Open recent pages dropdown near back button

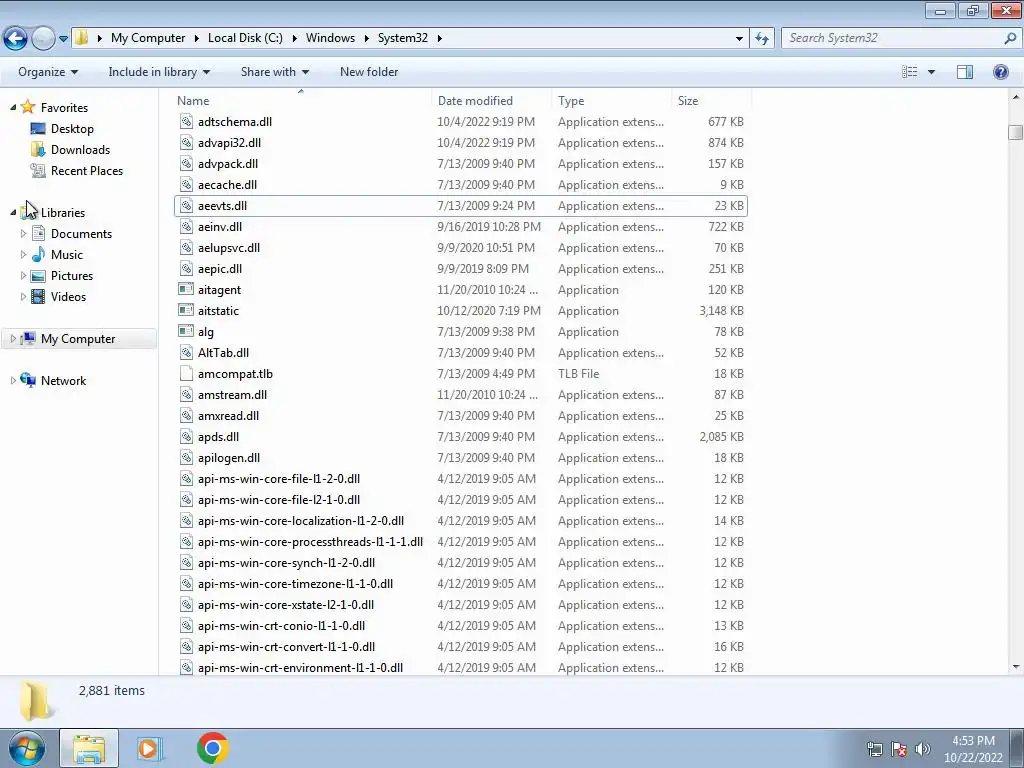[63, 39]
